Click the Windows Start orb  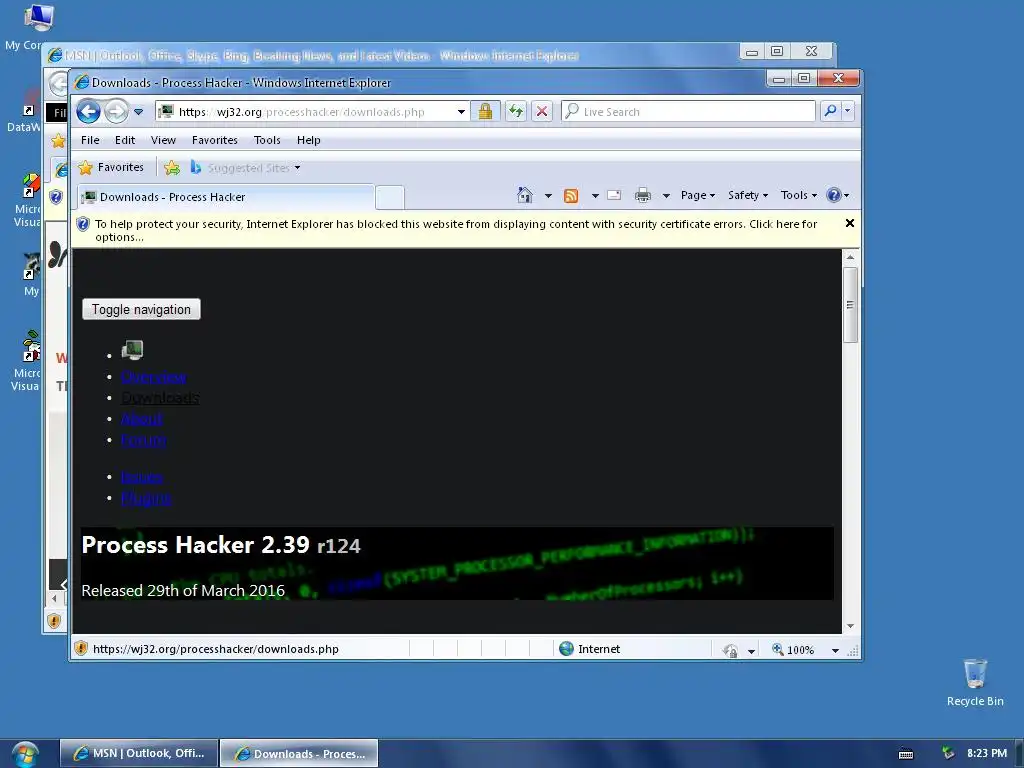click(x=24, y=754)
